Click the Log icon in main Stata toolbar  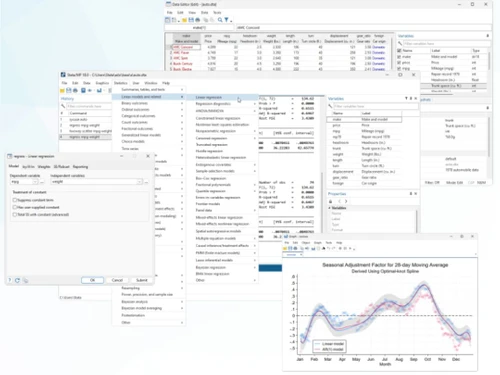pos(83,90)
